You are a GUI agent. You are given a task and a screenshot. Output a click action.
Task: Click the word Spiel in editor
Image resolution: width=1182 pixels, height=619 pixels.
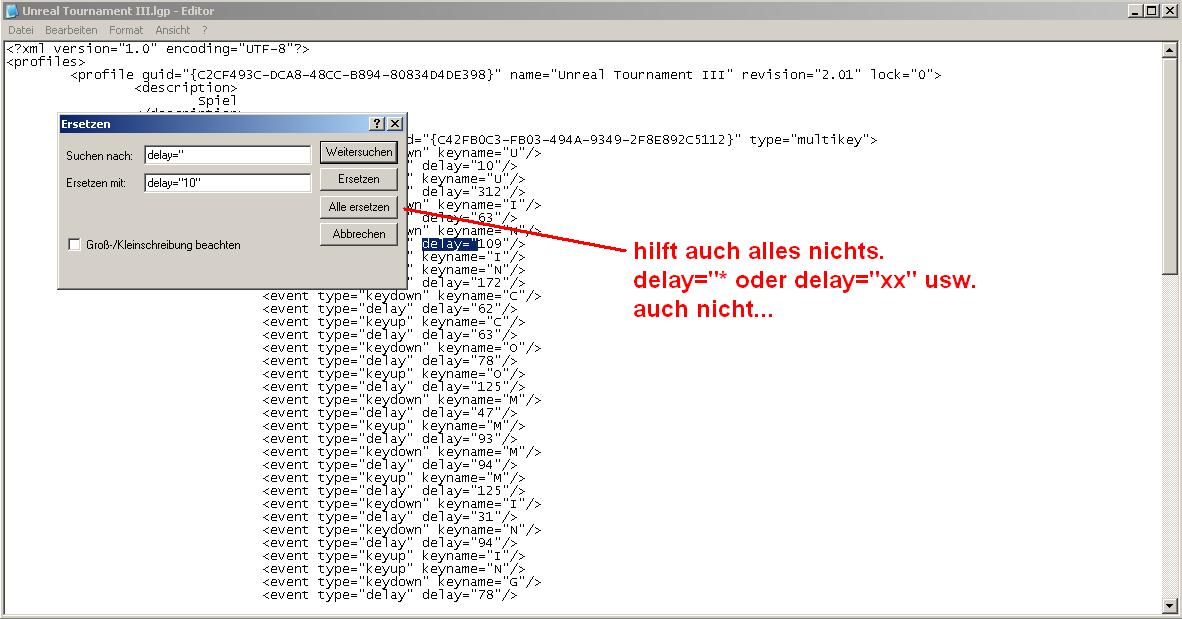(217, 101)
